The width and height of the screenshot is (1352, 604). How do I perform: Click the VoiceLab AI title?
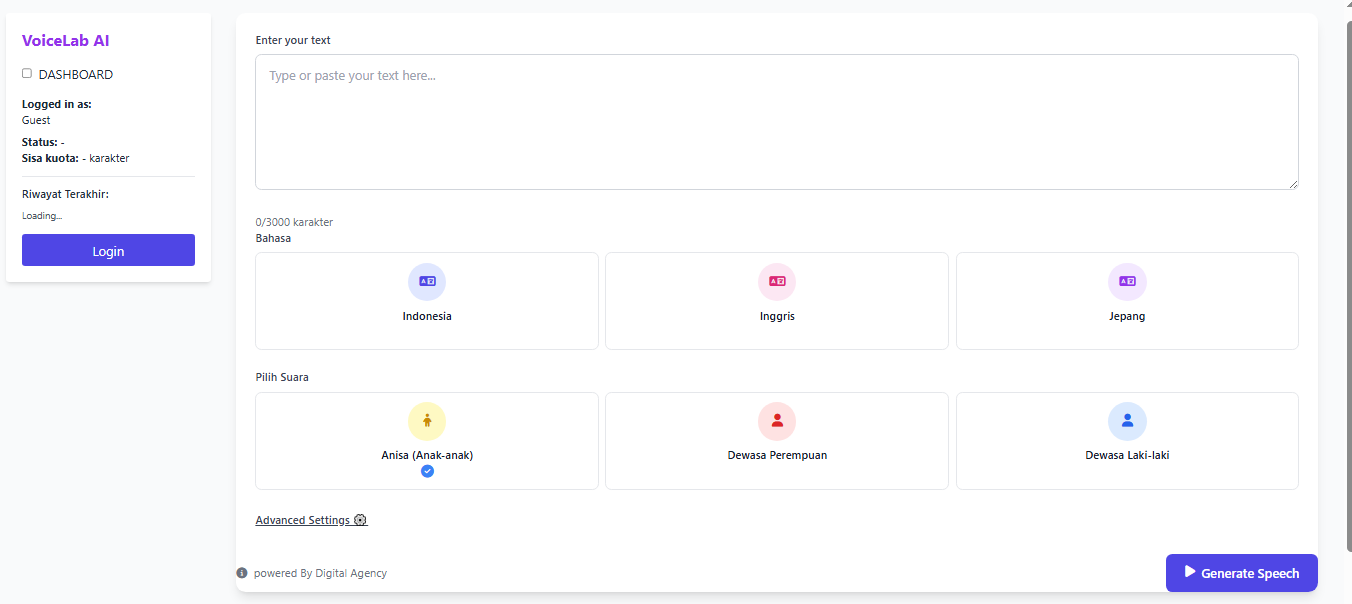coord(65,41)
